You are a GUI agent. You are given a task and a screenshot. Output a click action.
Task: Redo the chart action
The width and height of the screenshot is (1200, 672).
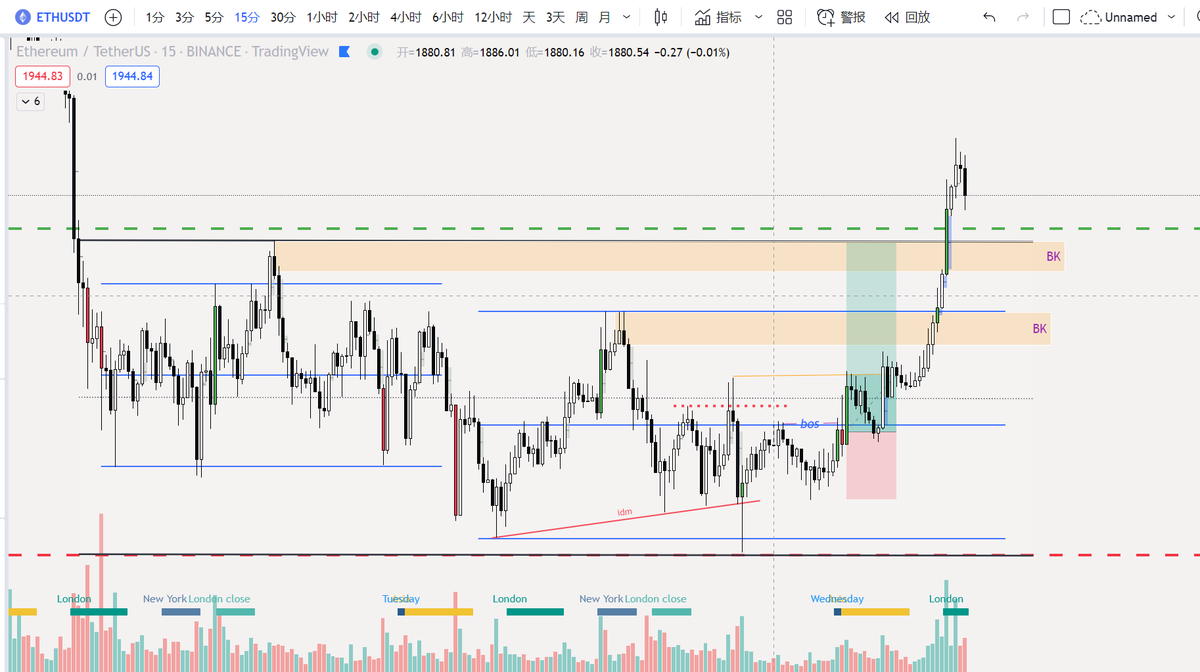[x=1022, y=17]
